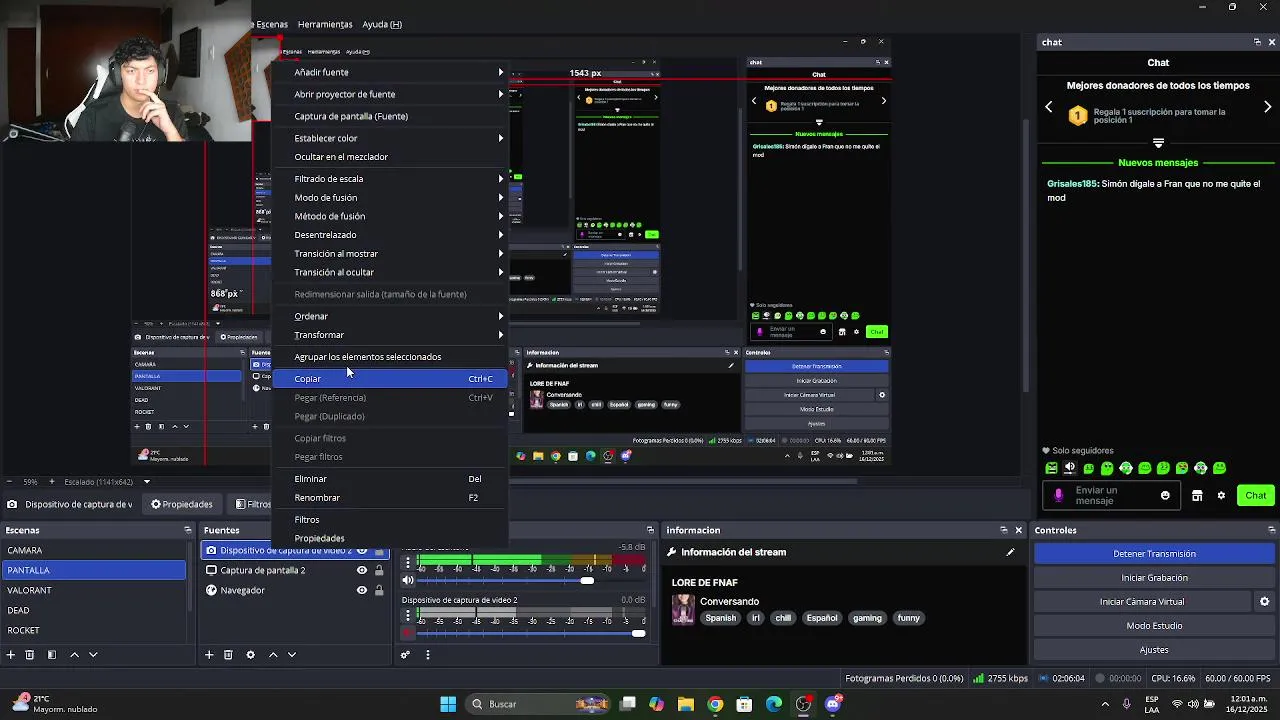
Task: Select Renombrar from the context menu
Action: pos(390,497)
